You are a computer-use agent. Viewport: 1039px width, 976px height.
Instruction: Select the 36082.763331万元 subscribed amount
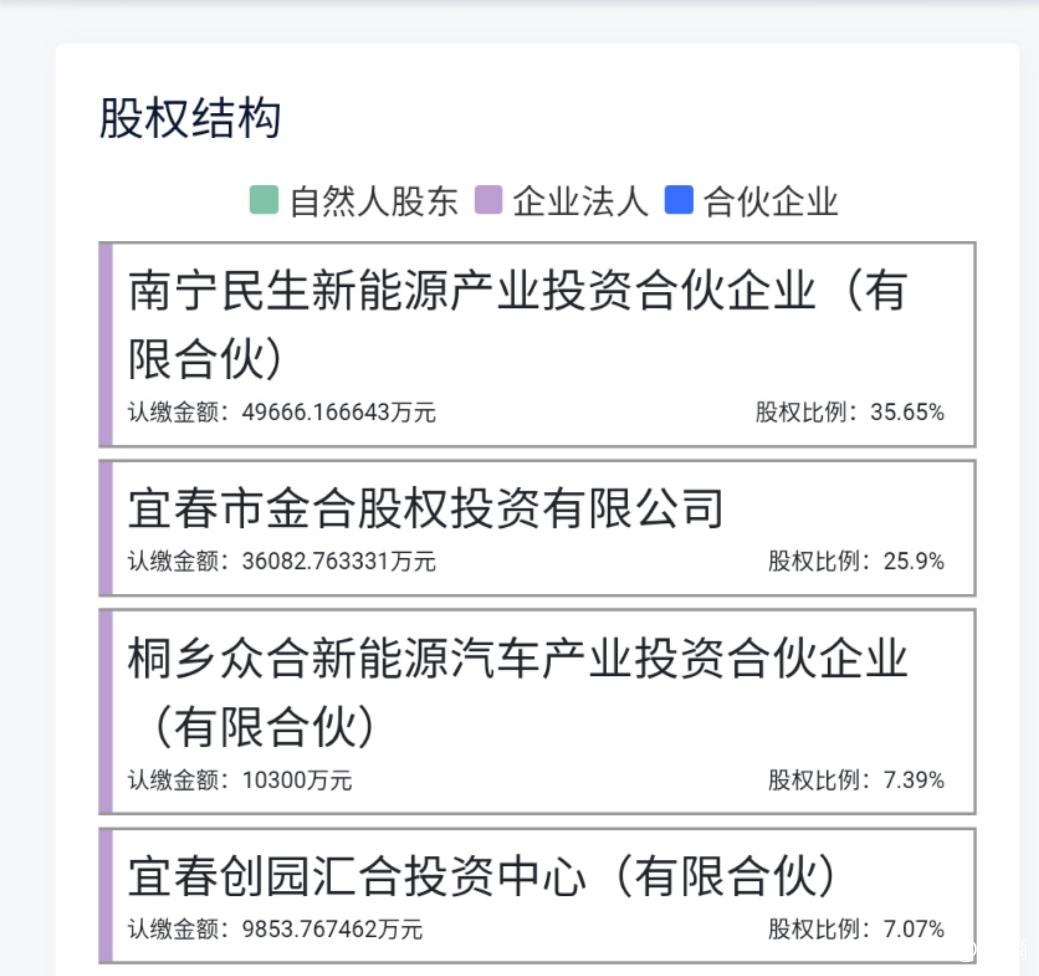click(x=339, y=561)
